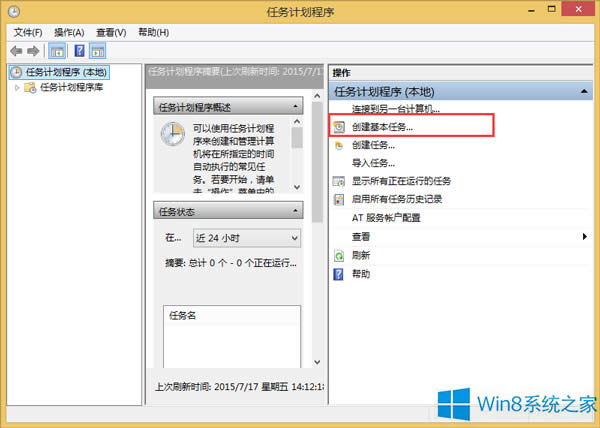This screenshot has width=600, height=428.
Task: Toggle the show/hide console tree toolbar icon
Action: point(57,51)
